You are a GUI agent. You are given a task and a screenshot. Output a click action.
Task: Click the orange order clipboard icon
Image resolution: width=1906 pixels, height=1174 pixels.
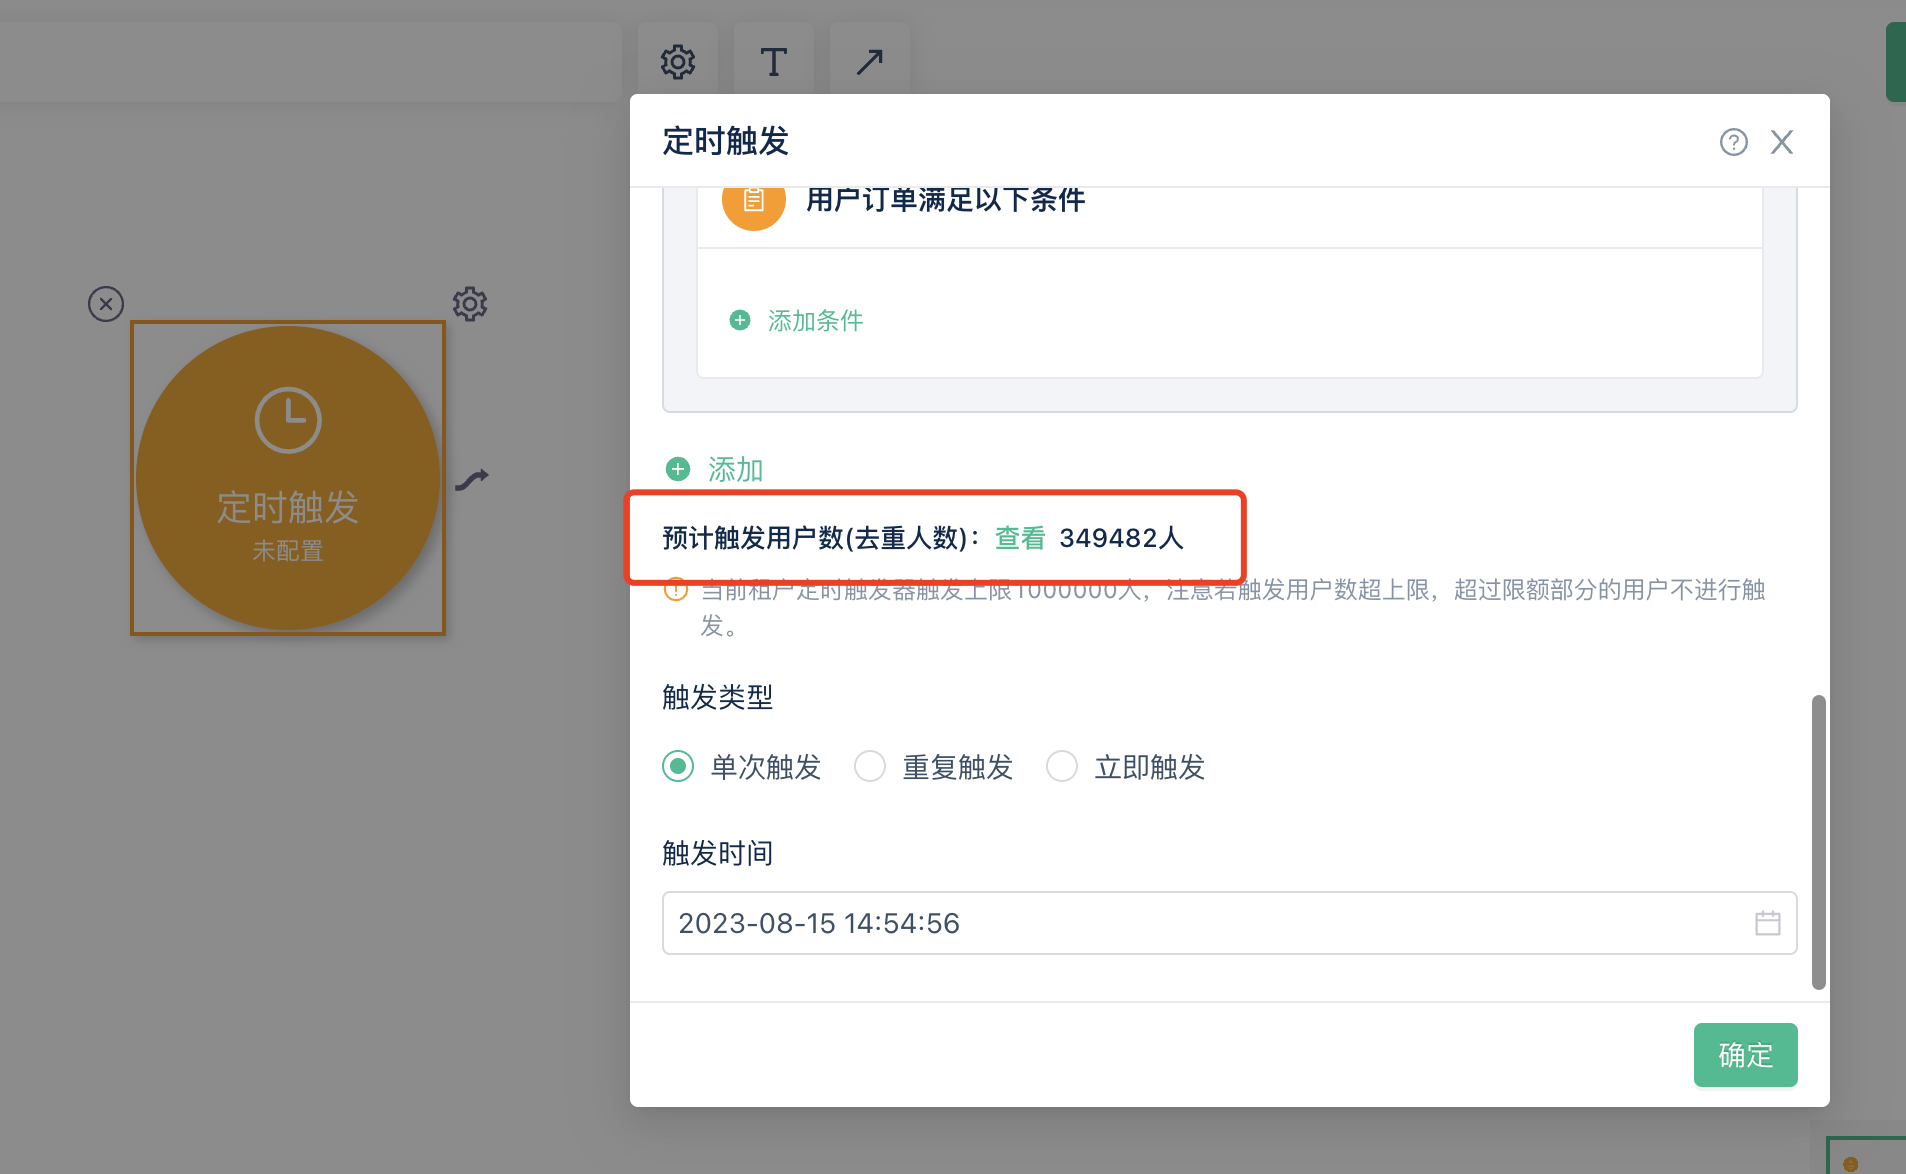click(753, 200)
